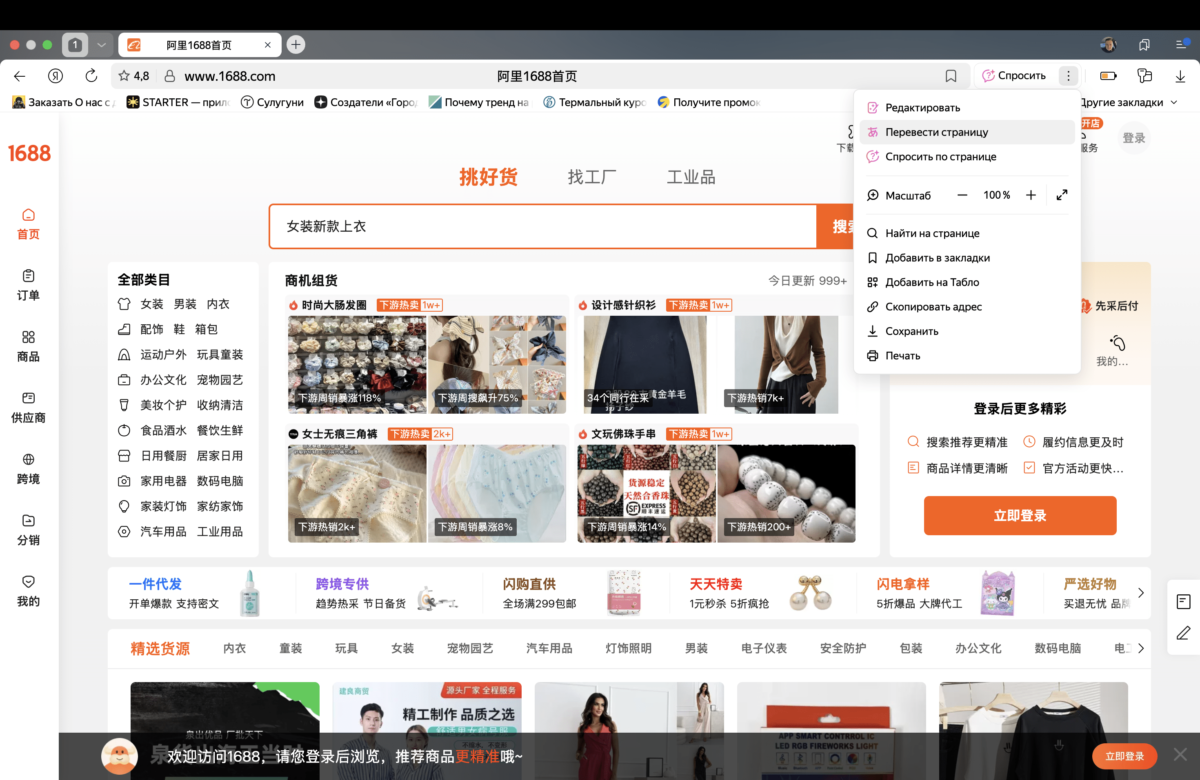Screen dimensions: 1200x780
Task: Open the bead bracelet image with 下游热销200+
Action: click(786, 493)
